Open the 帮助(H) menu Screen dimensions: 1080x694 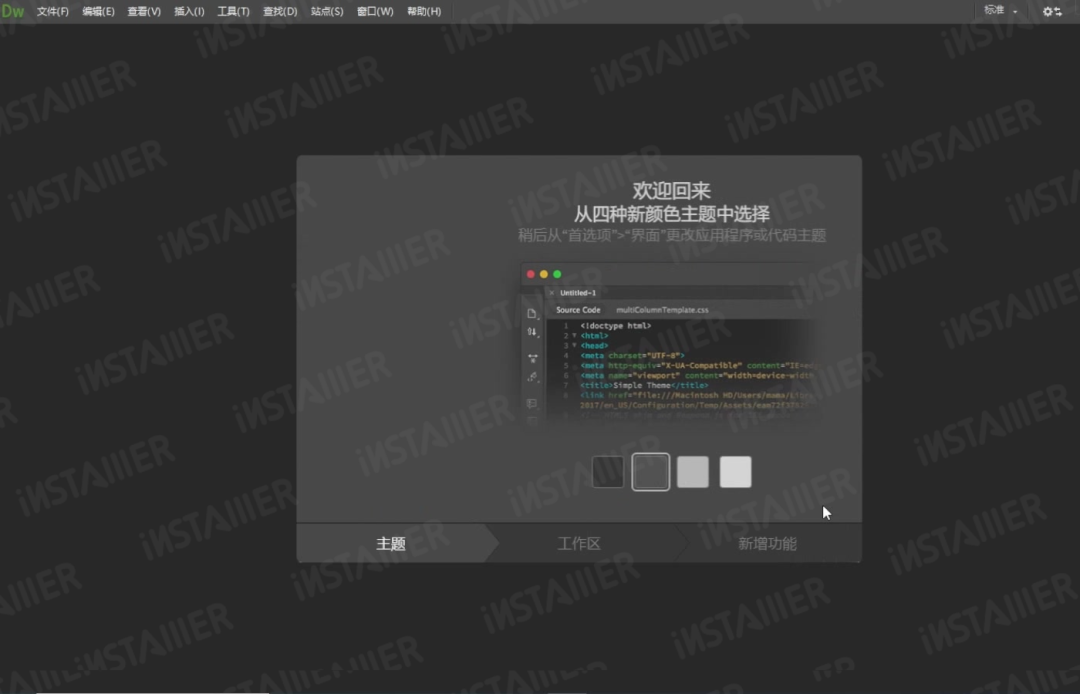point(424,11)
